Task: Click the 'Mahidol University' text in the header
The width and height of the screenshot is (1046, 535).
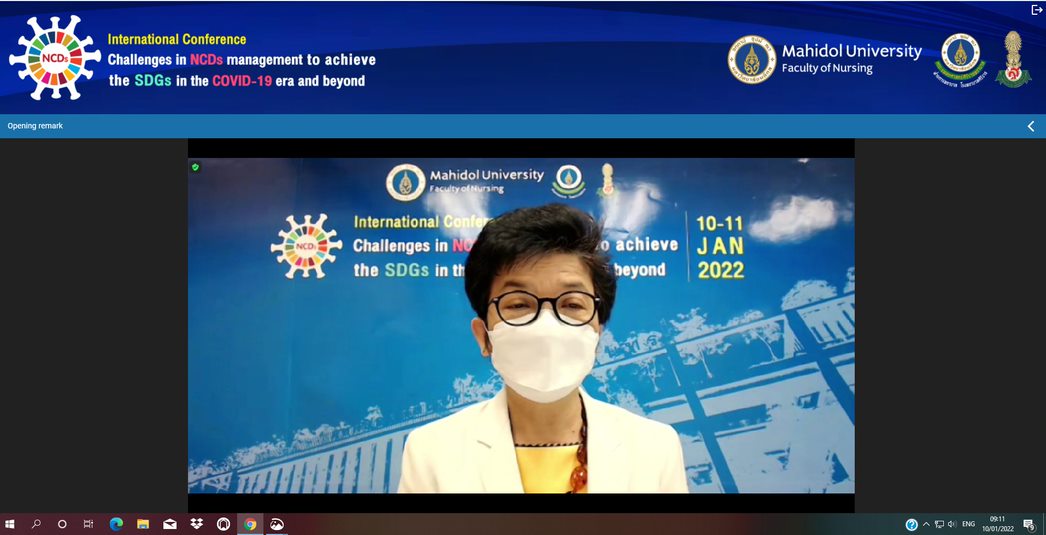Action: [x=852, y=51]
